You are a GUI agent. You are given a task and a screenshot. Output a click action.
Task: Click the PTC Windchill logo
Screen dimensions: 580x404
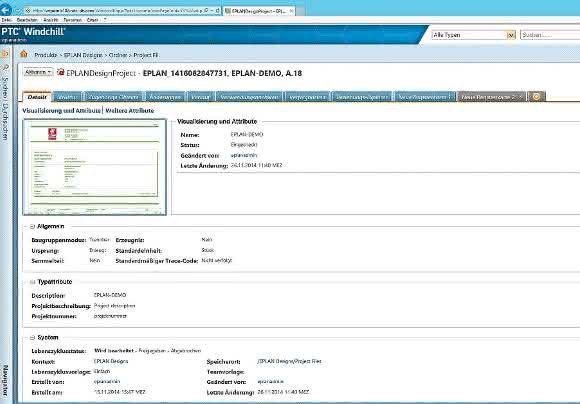coord(33,32)
